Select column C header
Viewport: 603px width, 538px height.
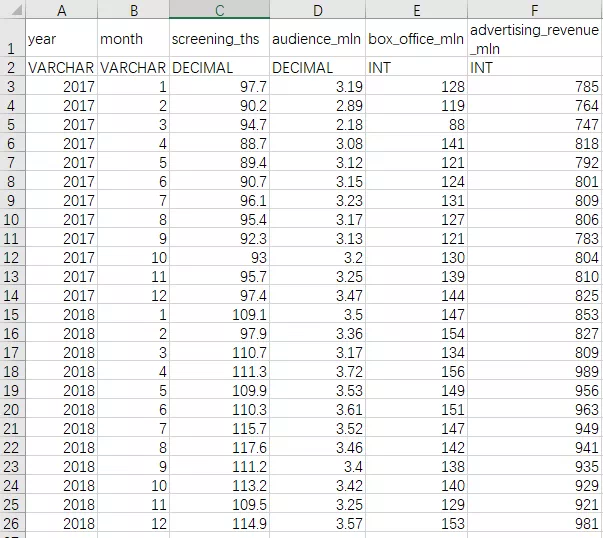tap(220, 9)
